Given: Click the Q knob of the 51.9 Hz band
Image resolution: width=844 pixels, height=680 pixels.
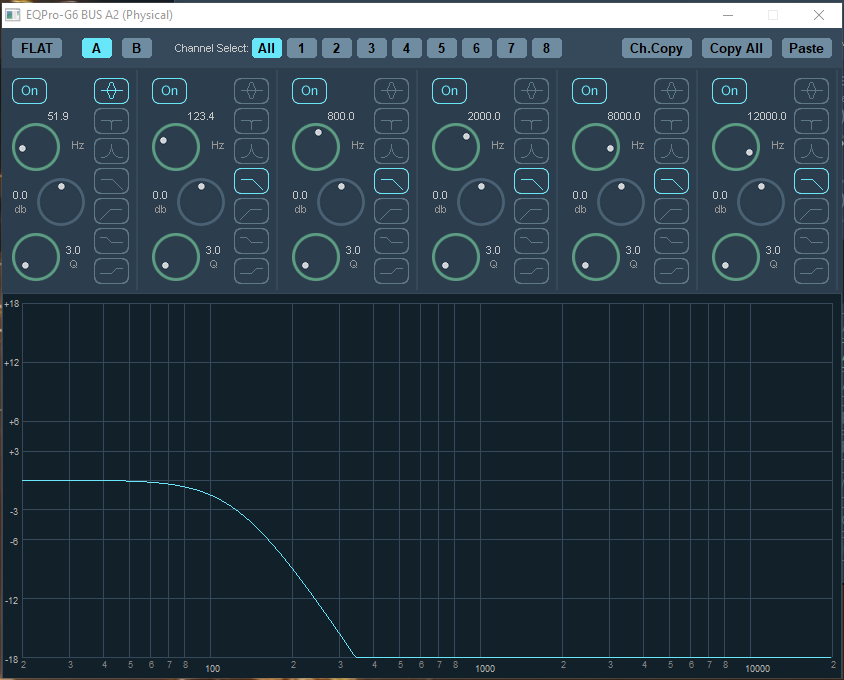Looking at the screenshot, I should [36, 256].
